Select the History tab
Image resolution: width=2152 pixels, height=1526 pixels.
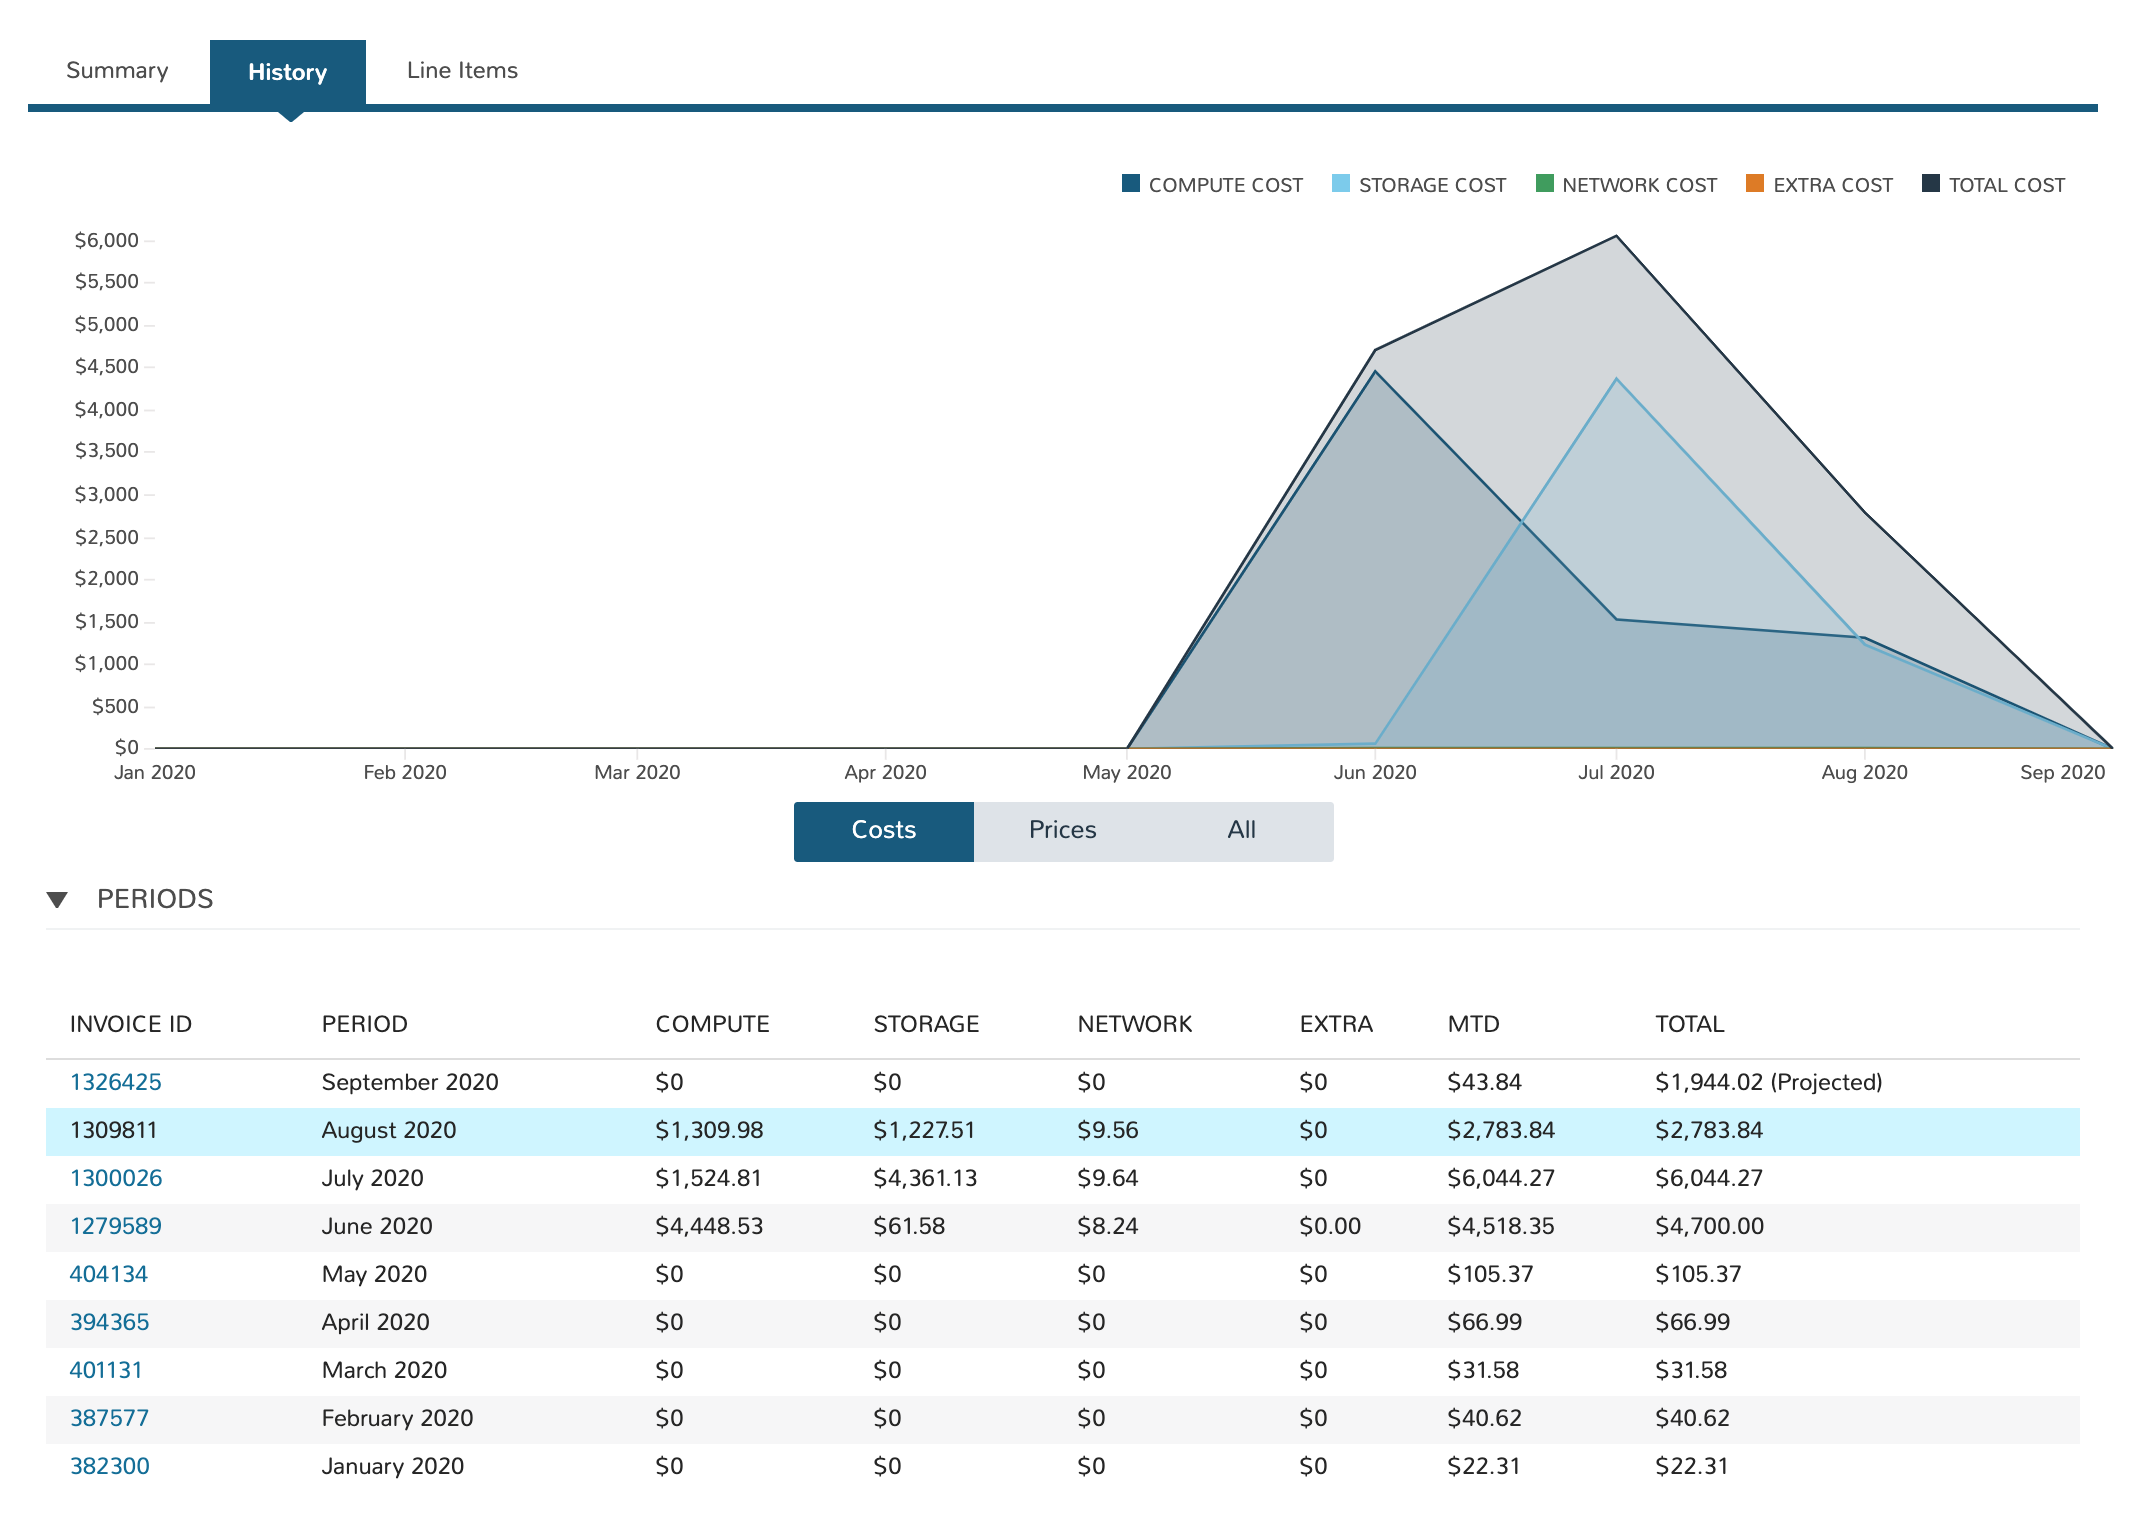click(x=287, y=72)
